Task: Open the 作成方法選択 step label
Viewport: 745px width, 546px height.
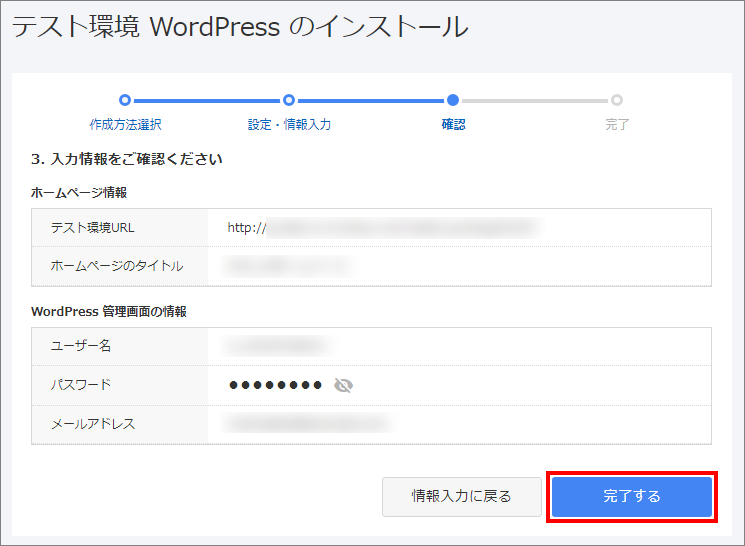Action: click(x=125, y=125)
